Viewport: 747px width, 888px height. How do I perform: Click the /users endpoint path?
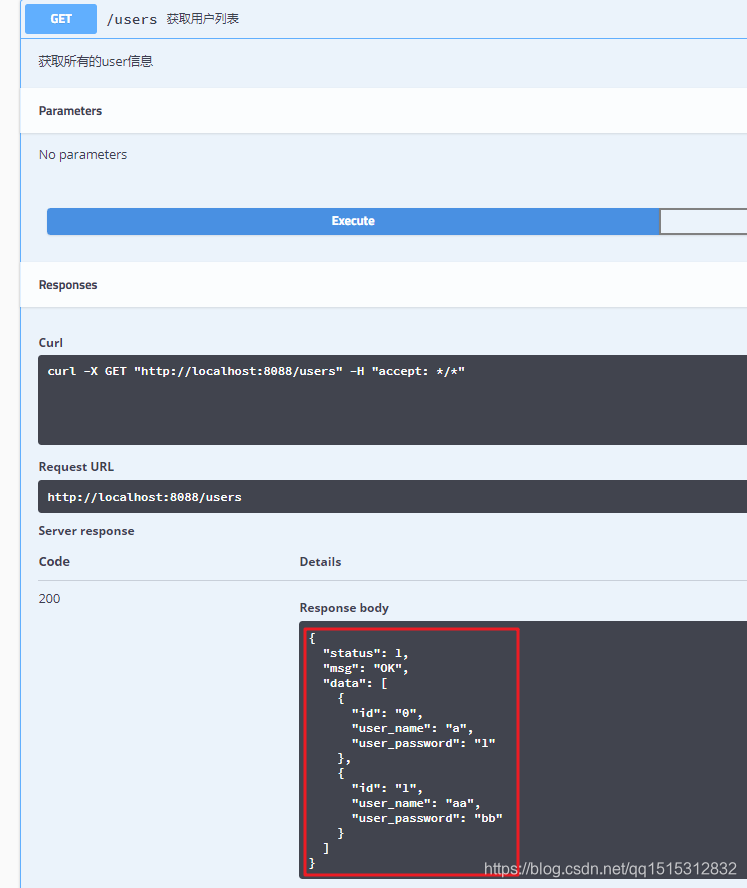[132, 19]
